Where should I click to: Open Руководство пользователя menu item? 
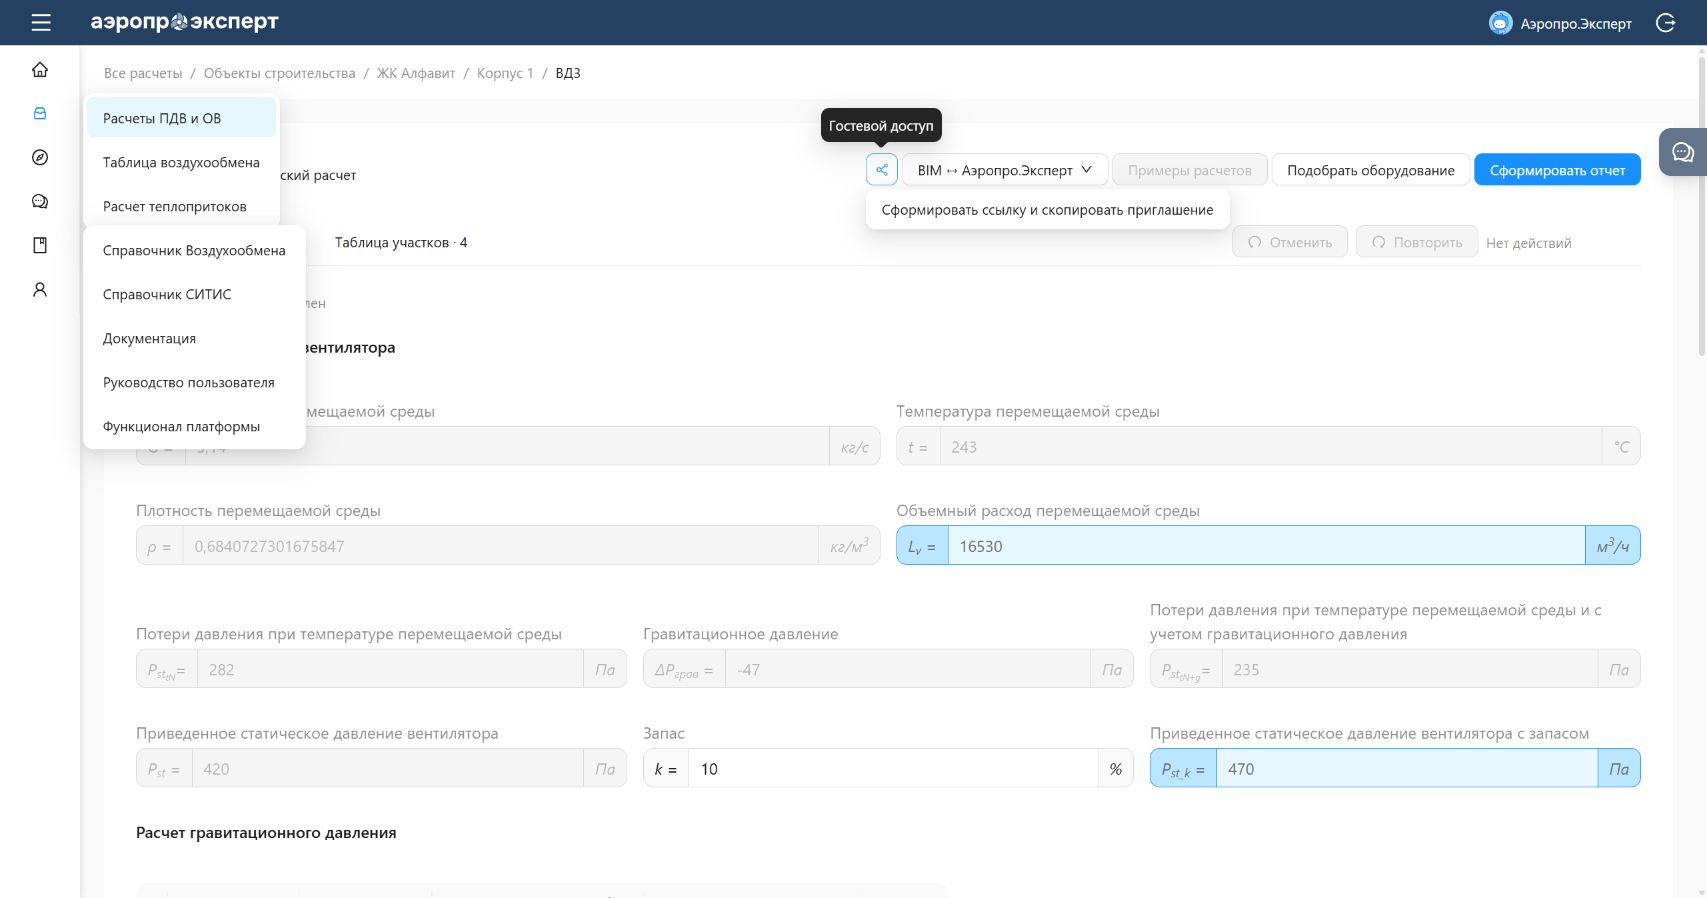[x=194, y=382]
